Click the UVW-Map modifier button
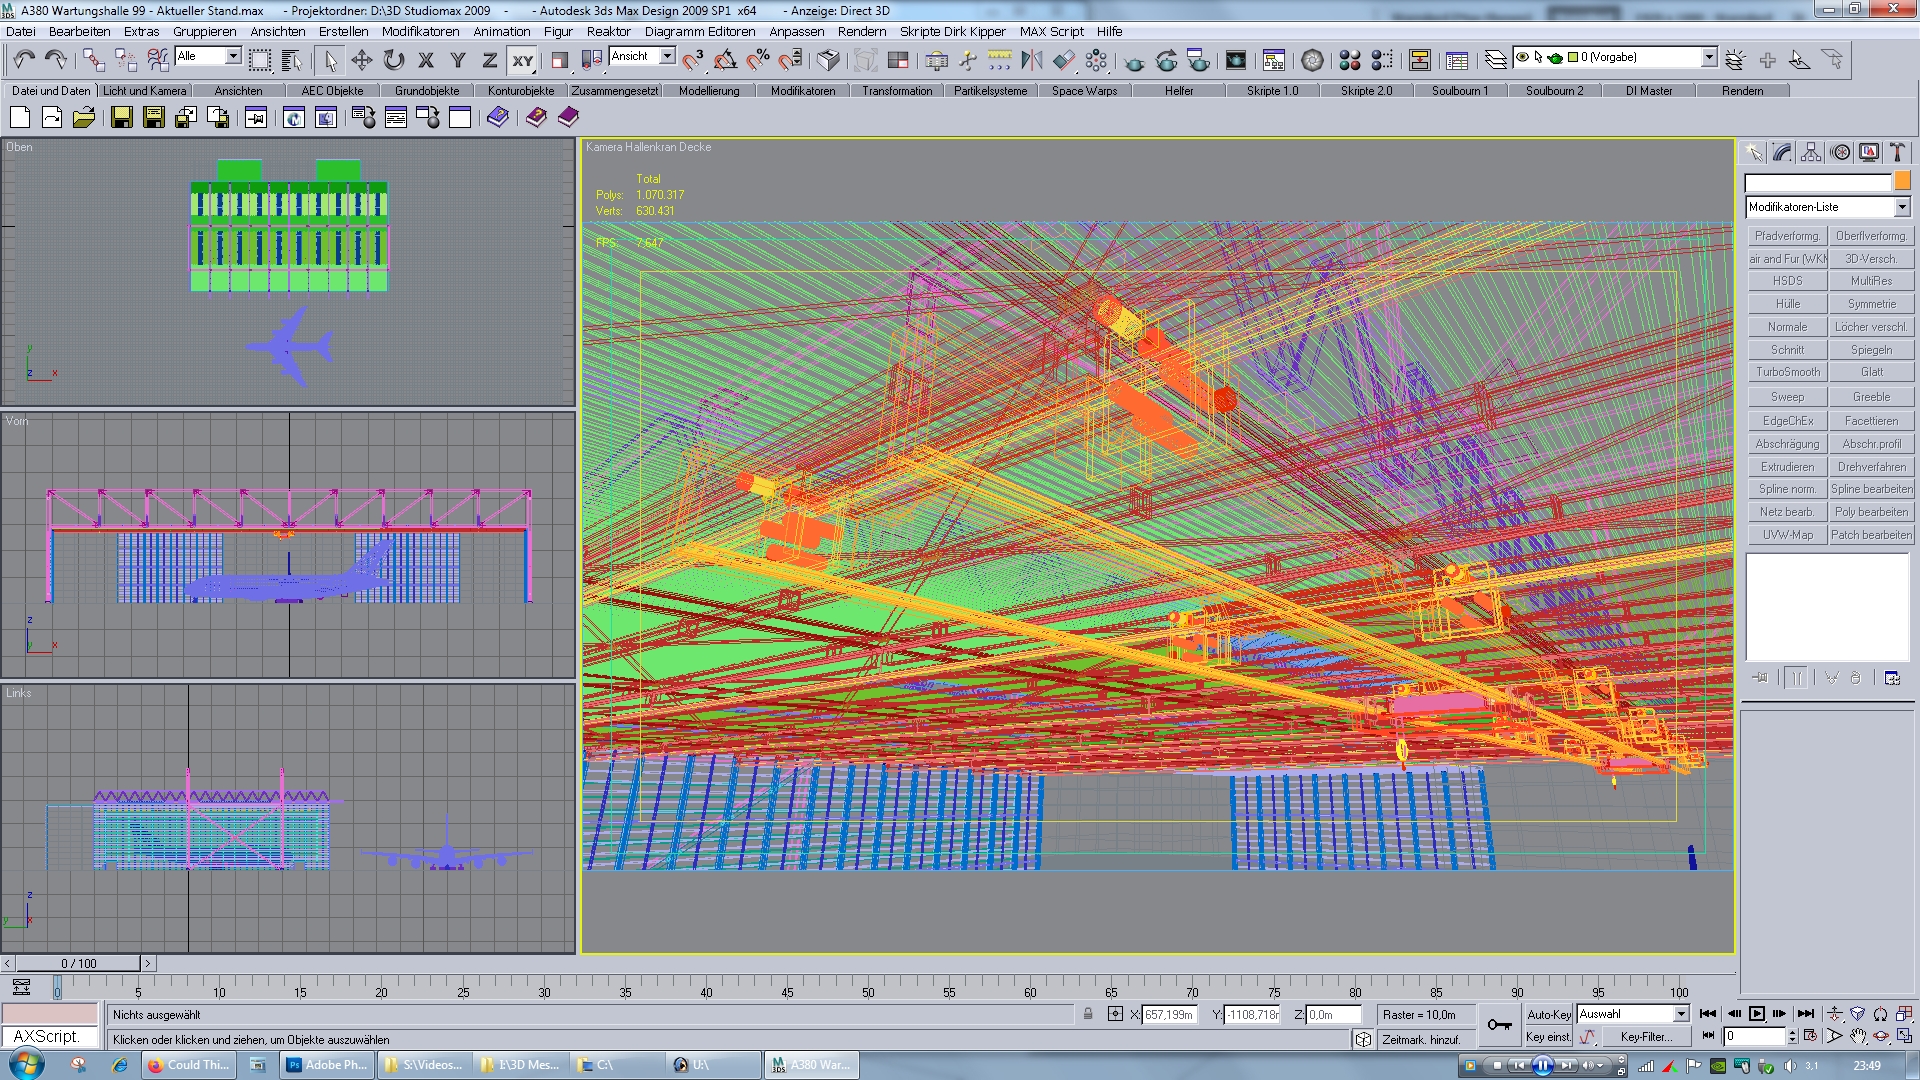This screenshot has height=1080, width=1920. (x=1787, y=535)
